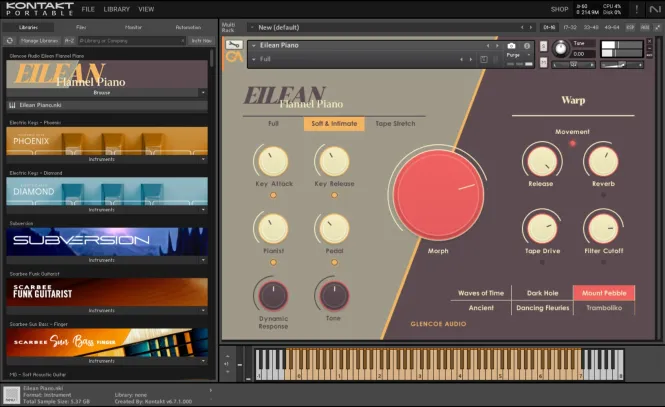Open the Eilean Piano instrument dropdown arrow

click(254, 45)
